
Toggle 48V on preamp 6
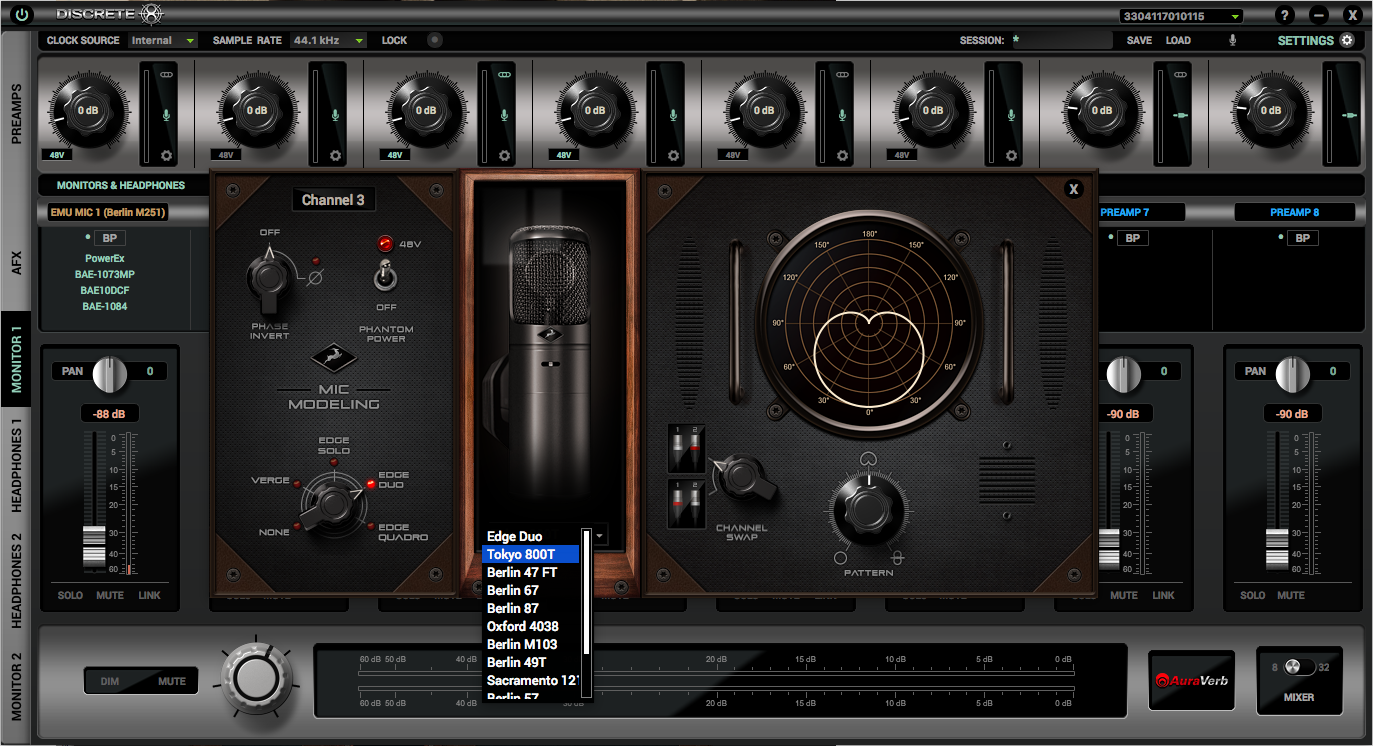(901, 155)
